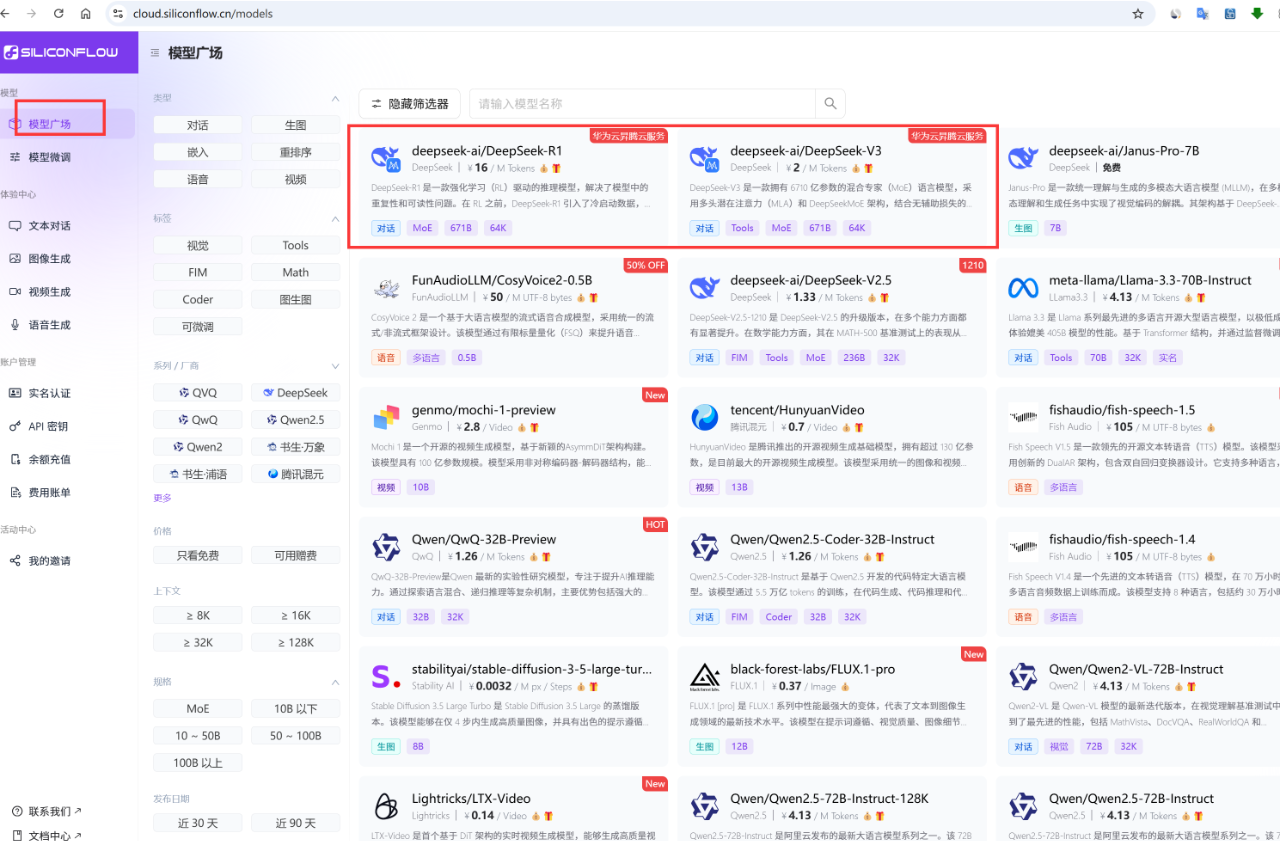Select the Coder tag filter
The image size is (1280, 841).
coord(198,299)
